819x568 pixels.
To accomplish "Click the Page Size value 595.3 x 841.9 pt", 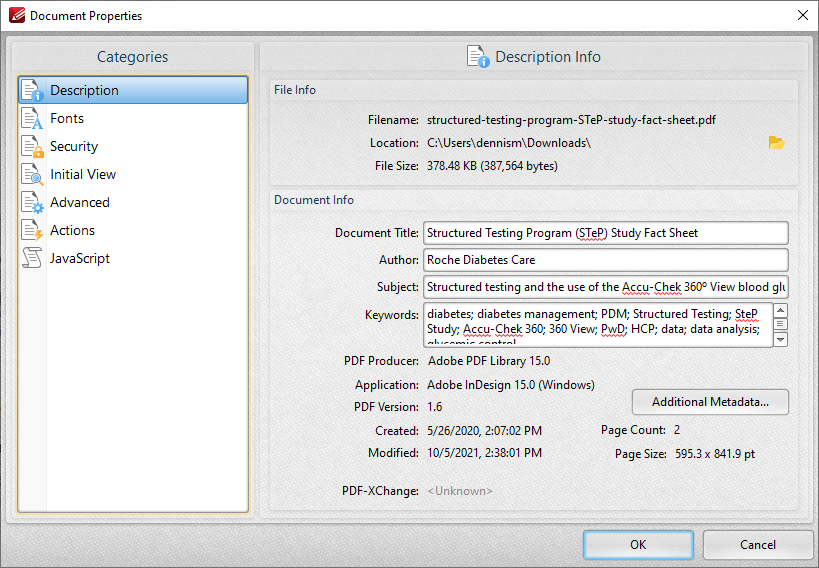I will pos(715,454).
